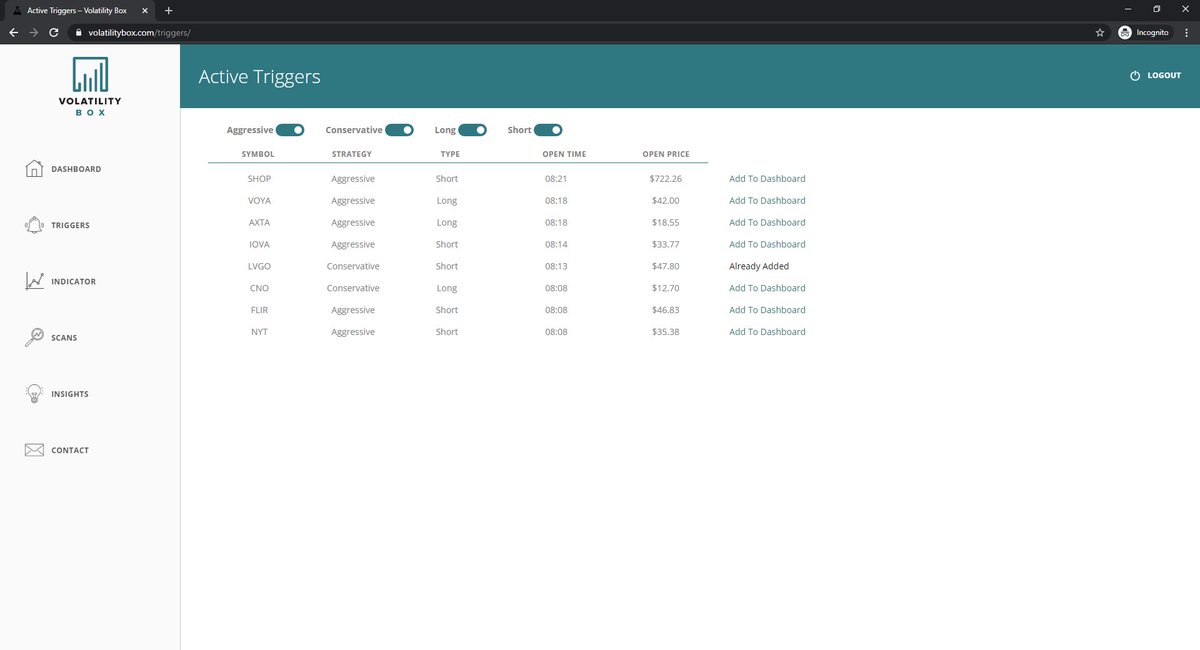The width and height of the screenshot is (1200, 650).
Task: Open the Scans magnifier icon
Action: [34, 337]
